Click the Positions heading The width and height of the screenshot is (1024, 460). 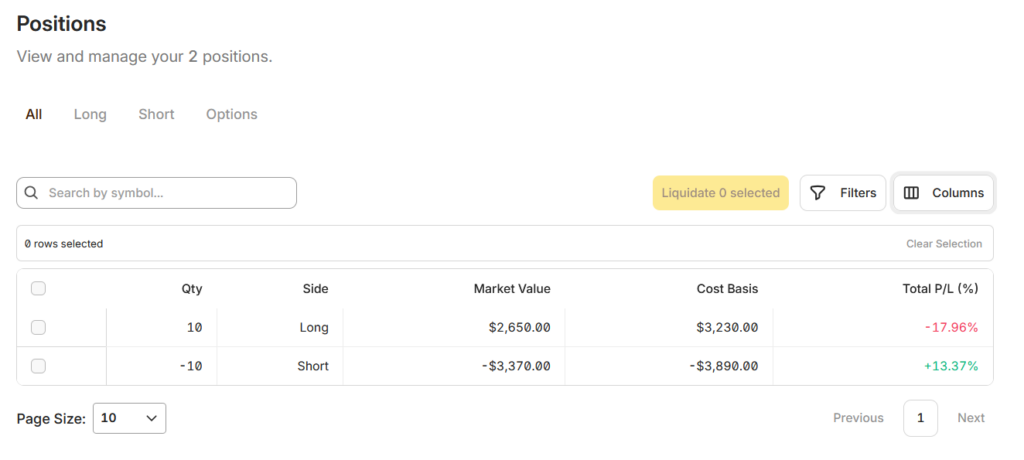click(x=61, y=24)
